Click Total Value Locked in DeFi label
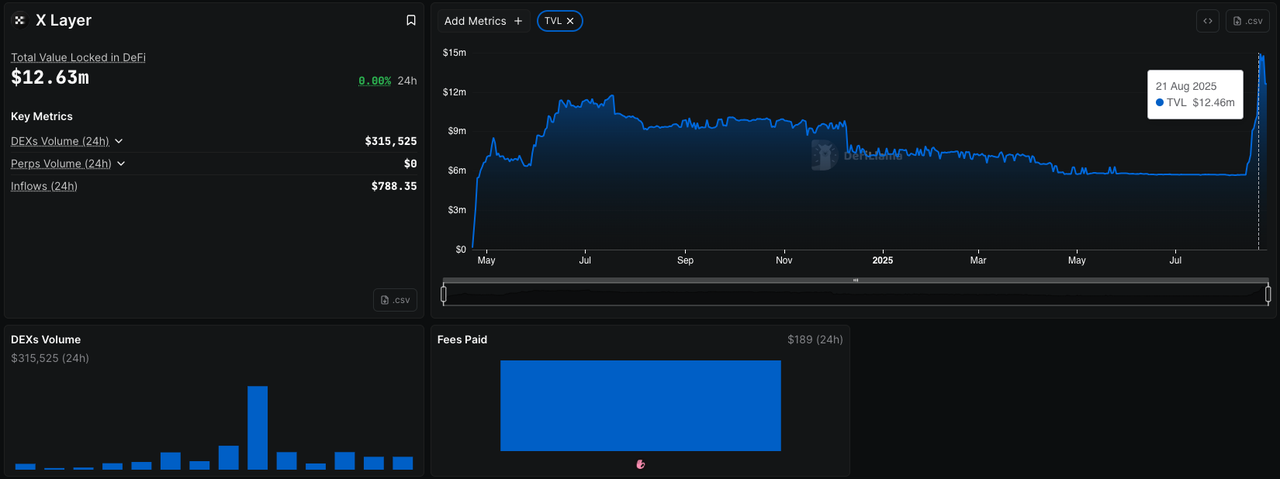The height and width of the screenshot is (479, 1280). 78,58
